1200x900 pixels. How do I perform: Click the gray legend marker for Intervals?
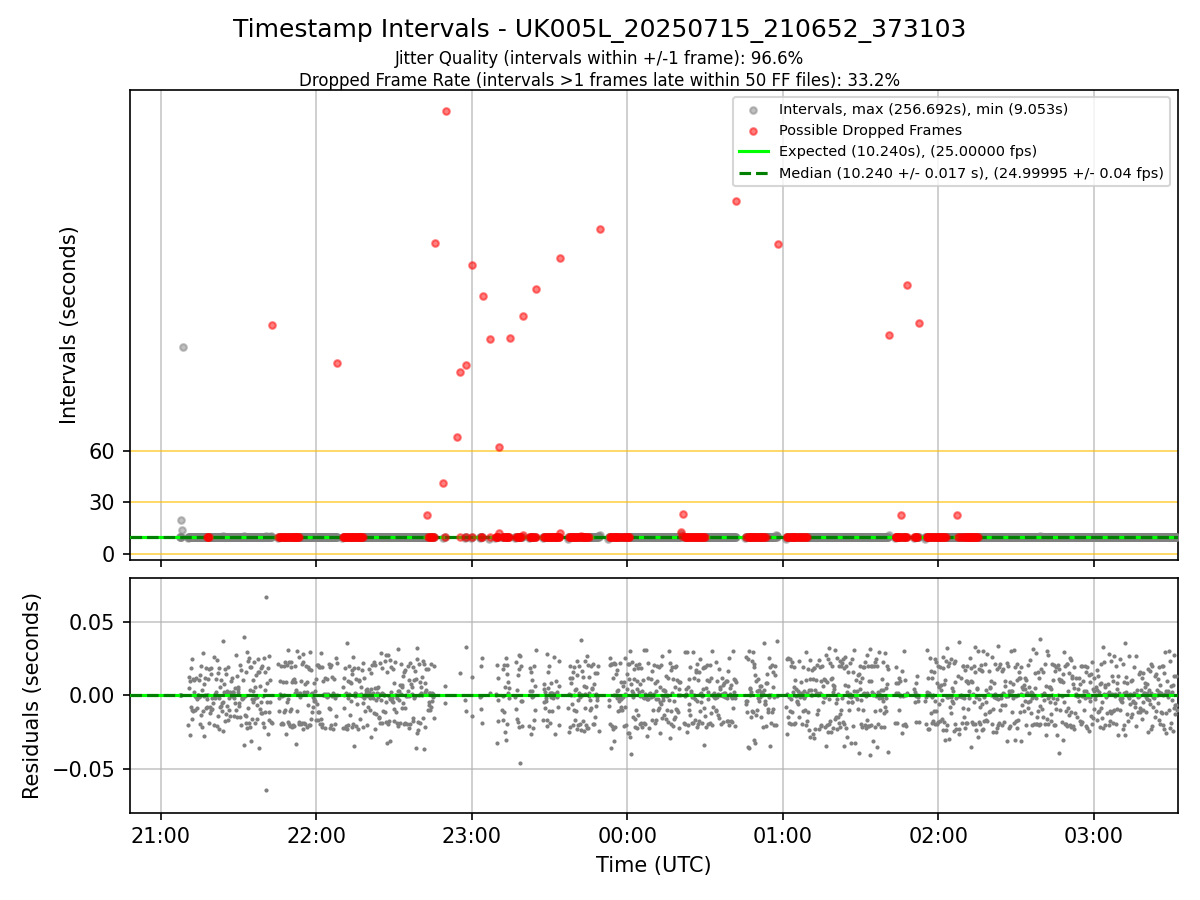point(754,110)
